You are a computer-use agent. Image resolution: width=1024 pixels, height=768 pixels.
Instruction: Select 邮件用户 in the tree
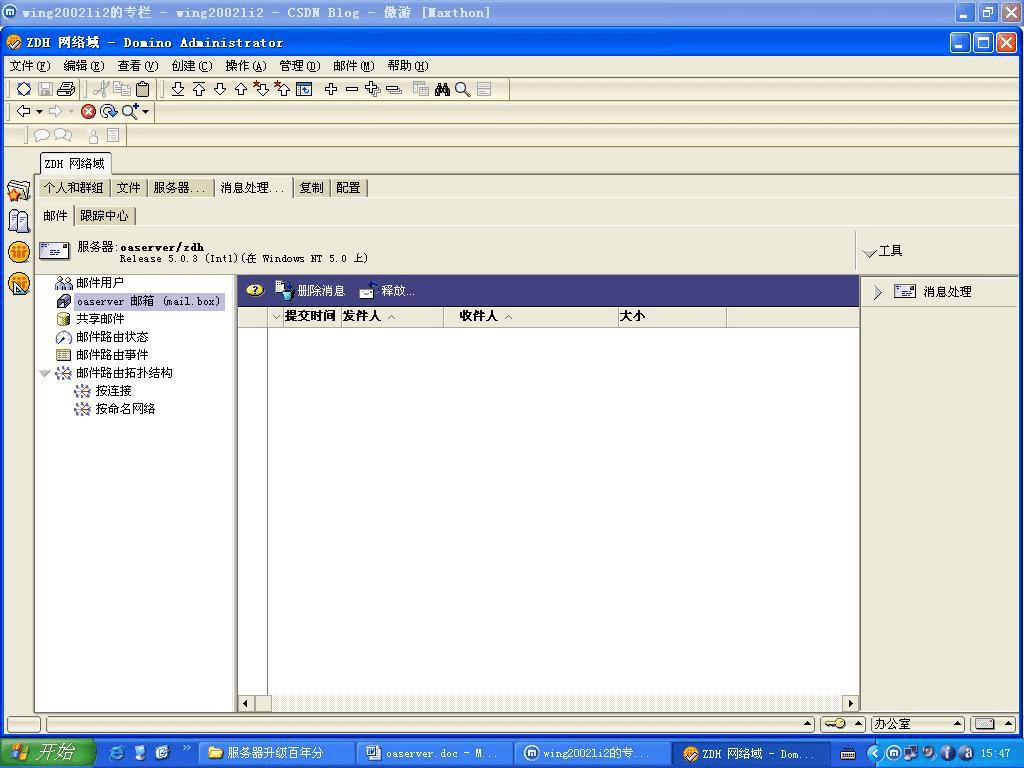[100, 283]
